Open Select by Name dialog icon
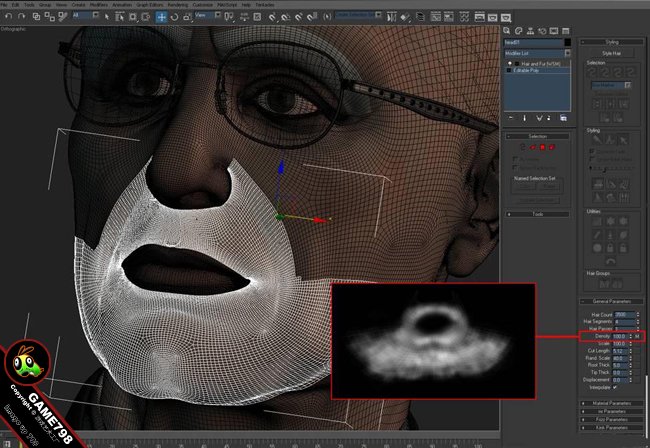The width and height of the screenshot is (650, 448). [x=119, y=17]
